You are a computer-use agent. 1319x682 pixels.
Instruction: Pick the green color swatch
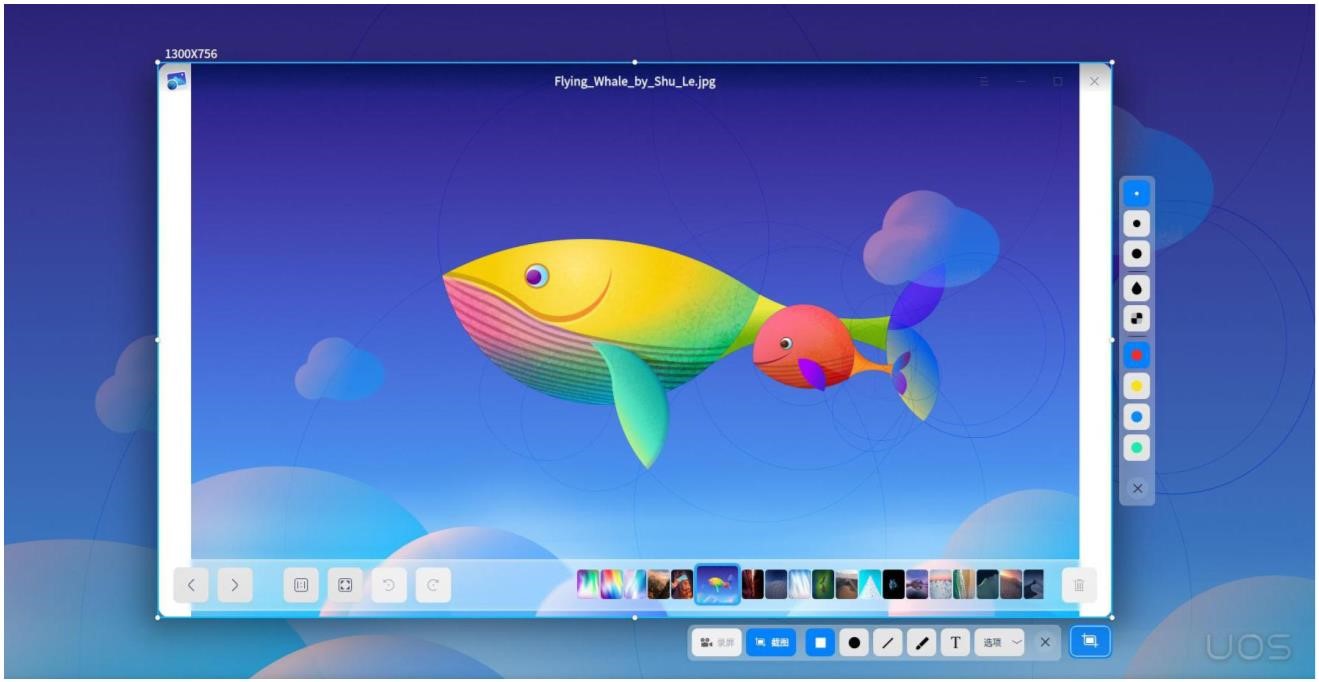1137,448
